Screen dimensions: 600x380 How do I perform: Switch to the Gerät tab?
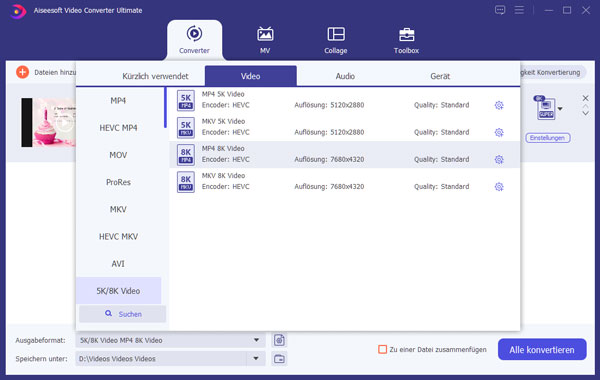440,76
